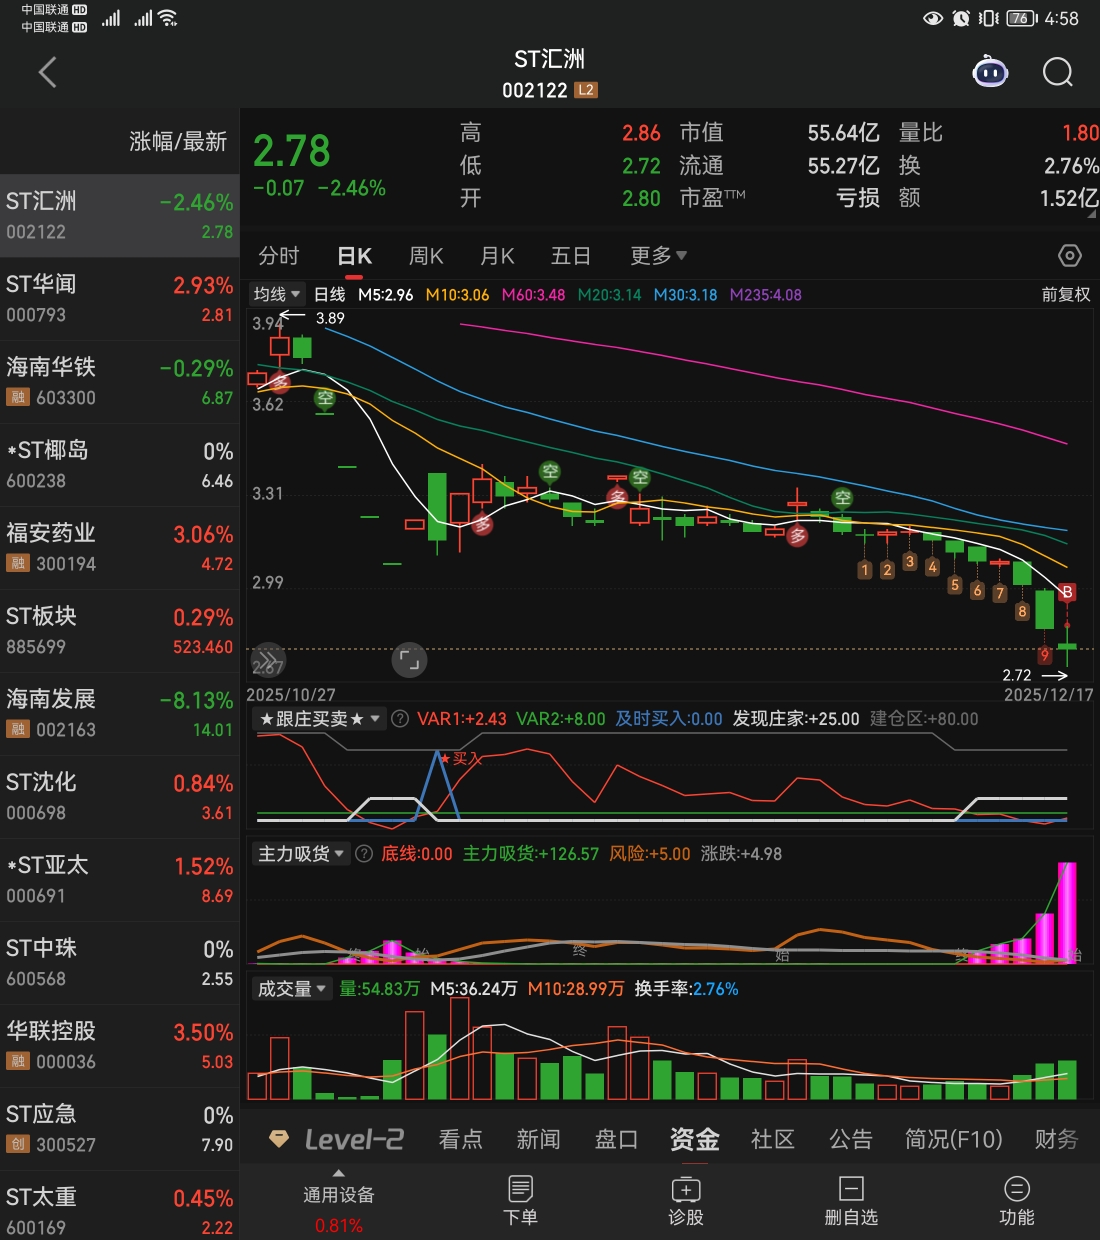1100x1240 pixels.
Task: Open chart settings hexagon icon
Action: point(1069,256)
